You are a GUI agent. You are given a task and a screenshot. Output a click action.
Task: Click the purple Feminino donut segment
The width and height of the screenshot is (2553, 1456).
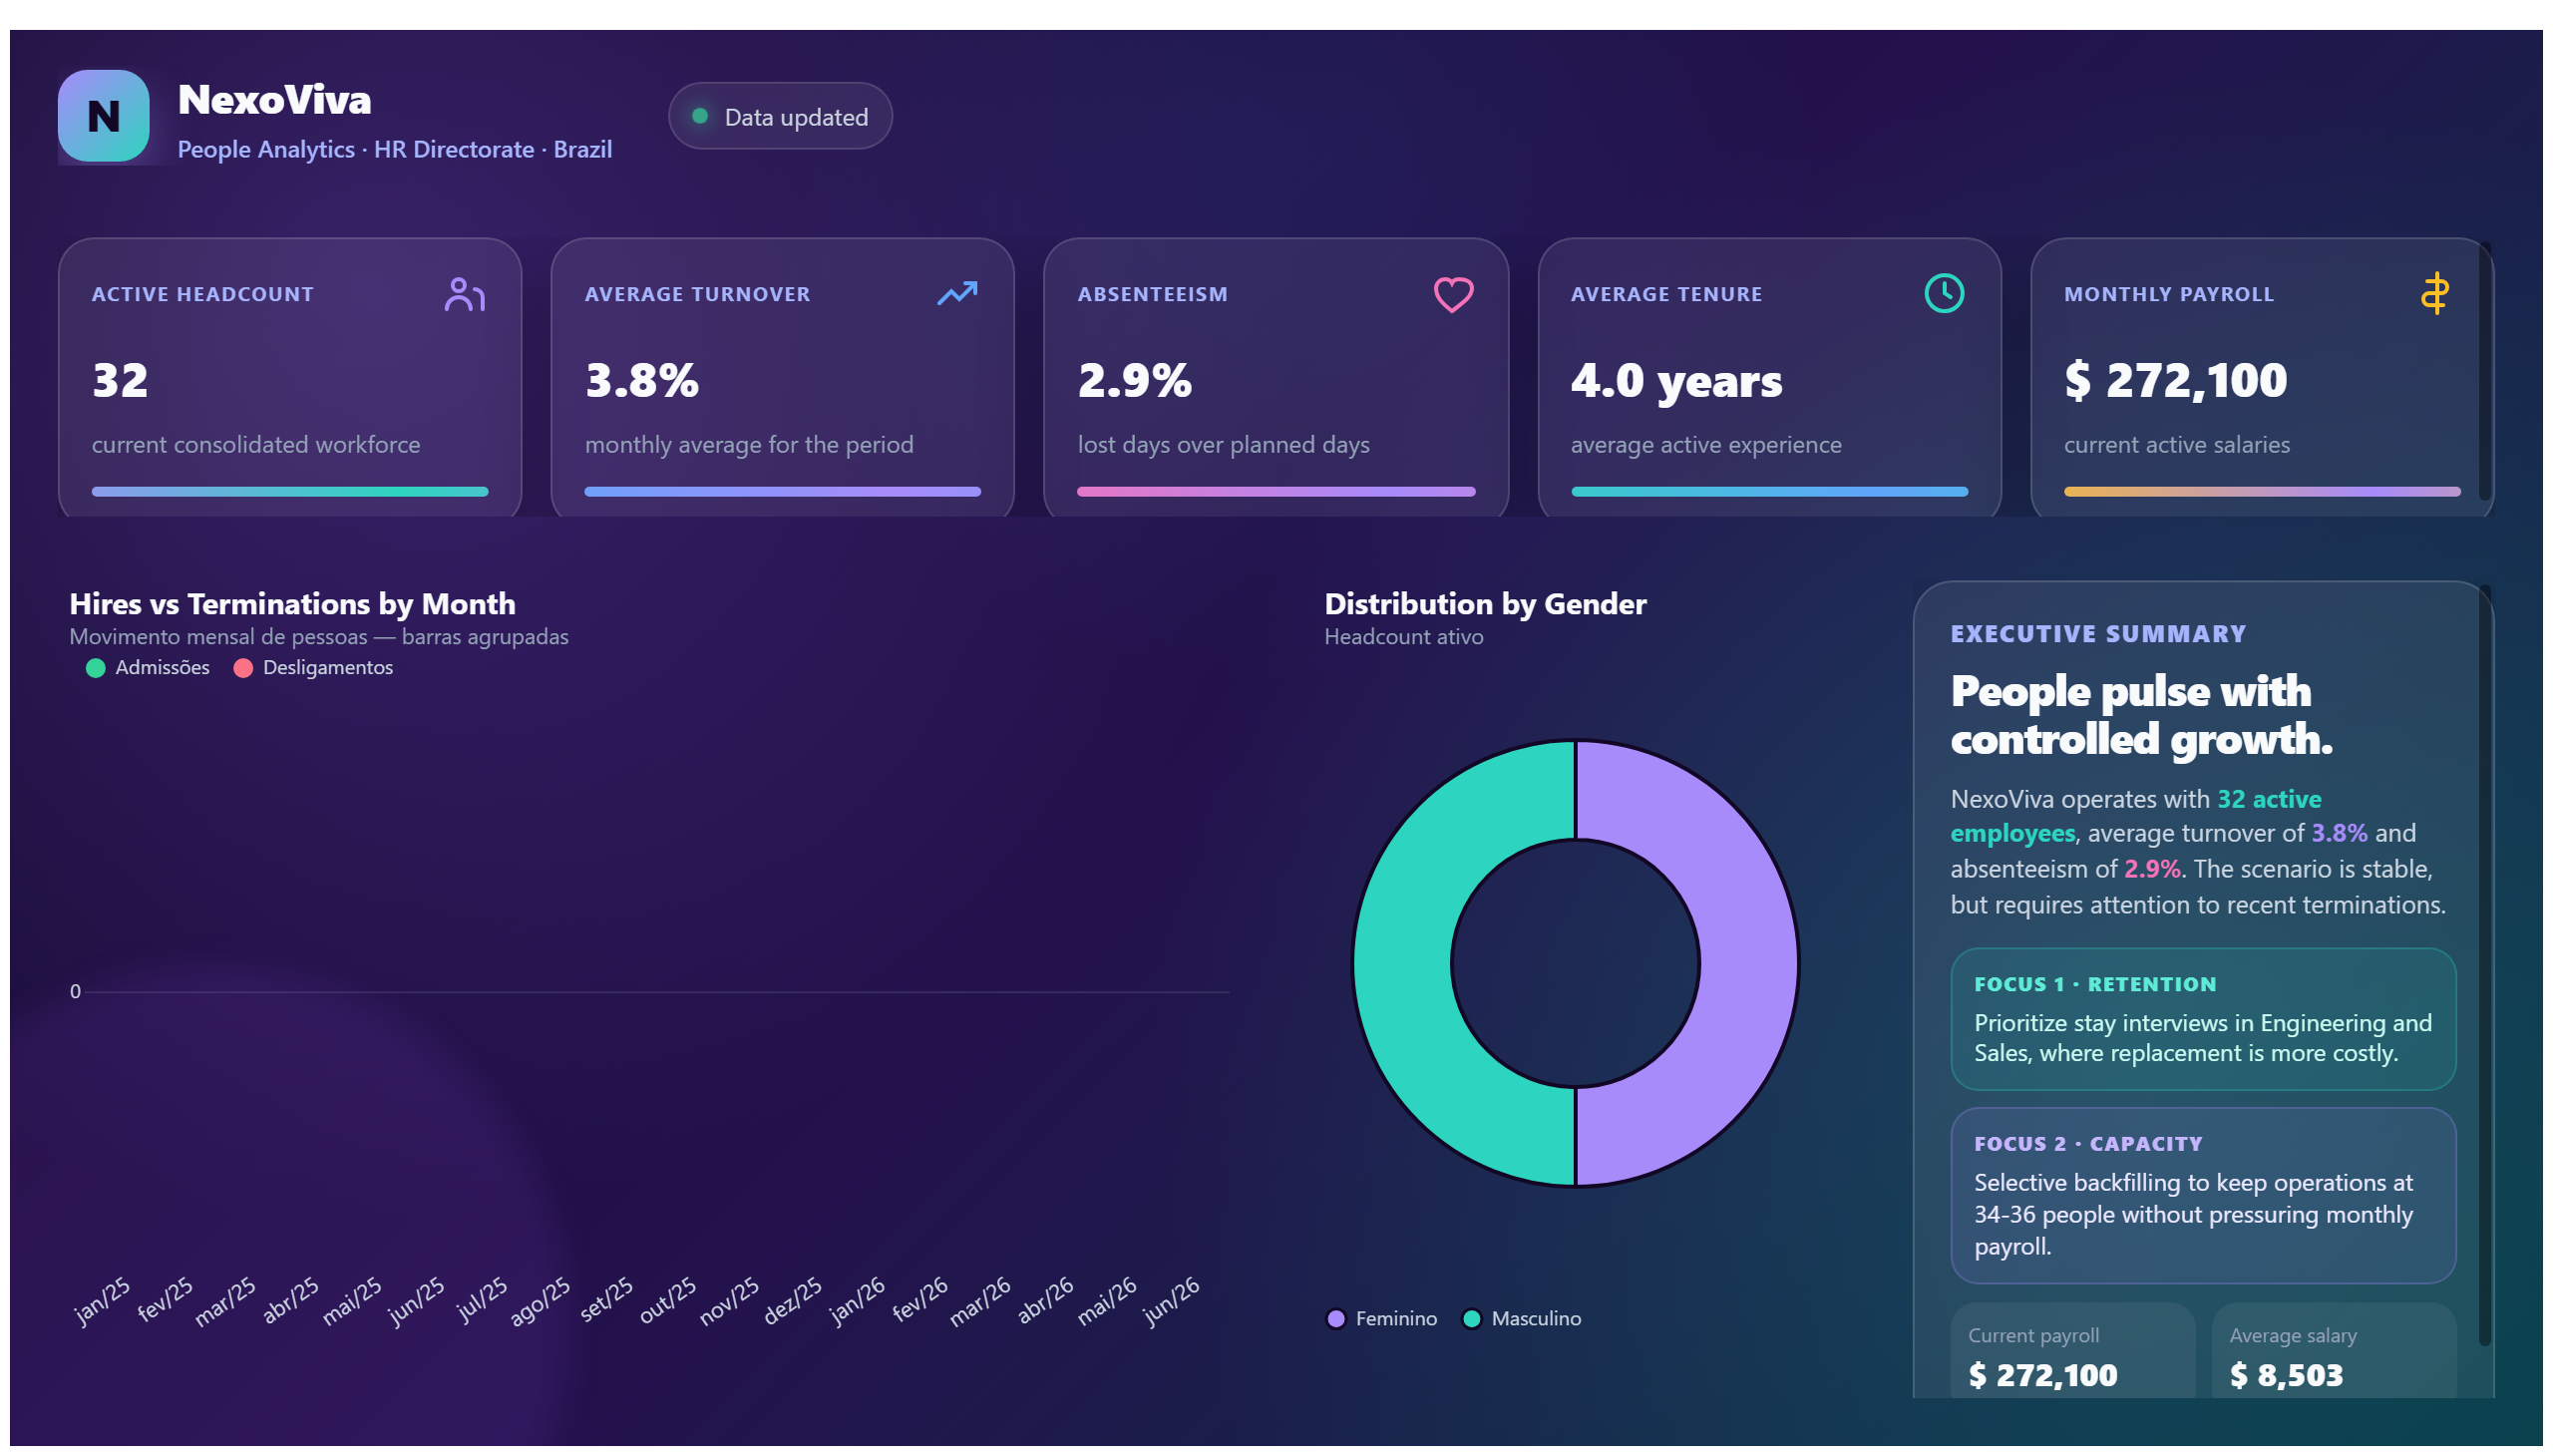click(1748, 963)
